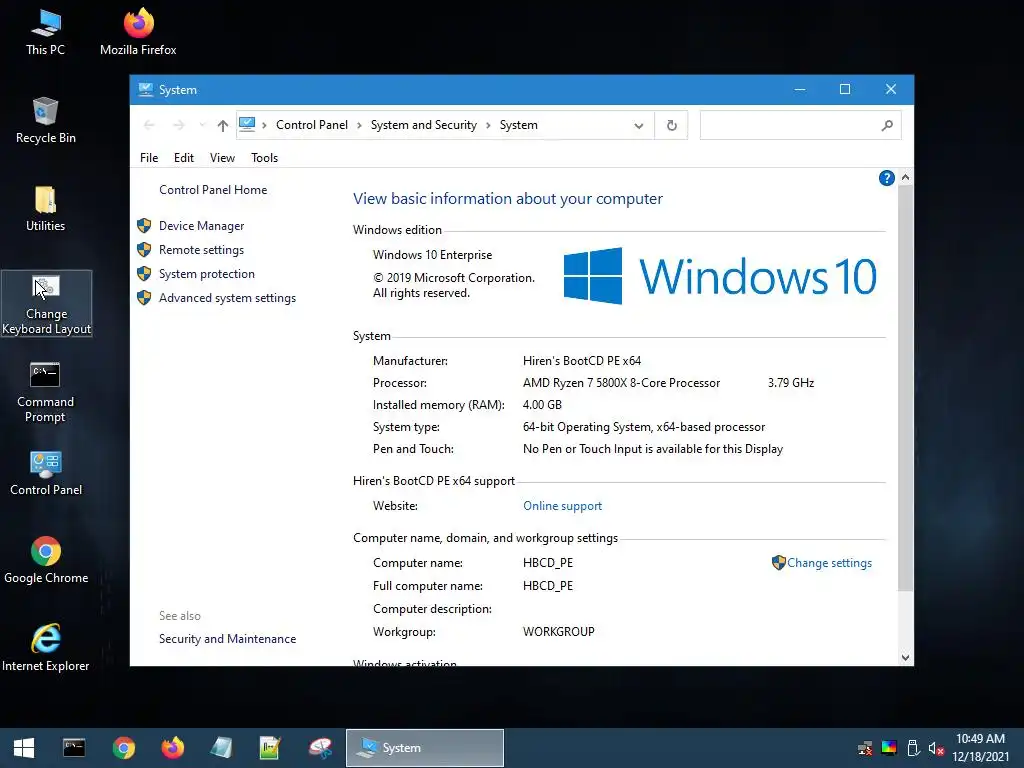
Task: Open the Tools menu
Action: tap(264, 157)
